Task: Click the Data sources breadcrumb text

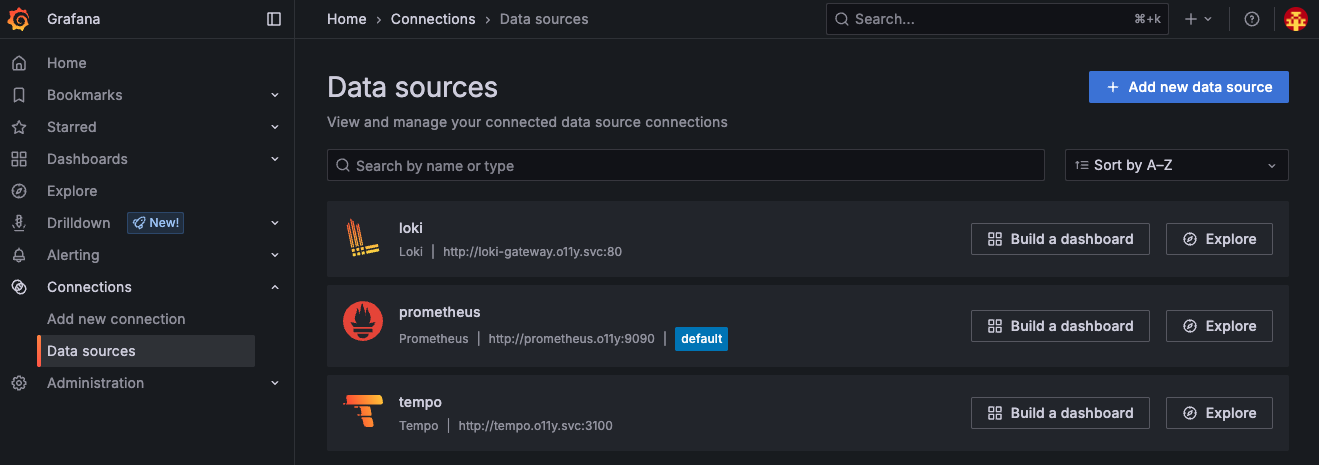Action: (544, 19)
